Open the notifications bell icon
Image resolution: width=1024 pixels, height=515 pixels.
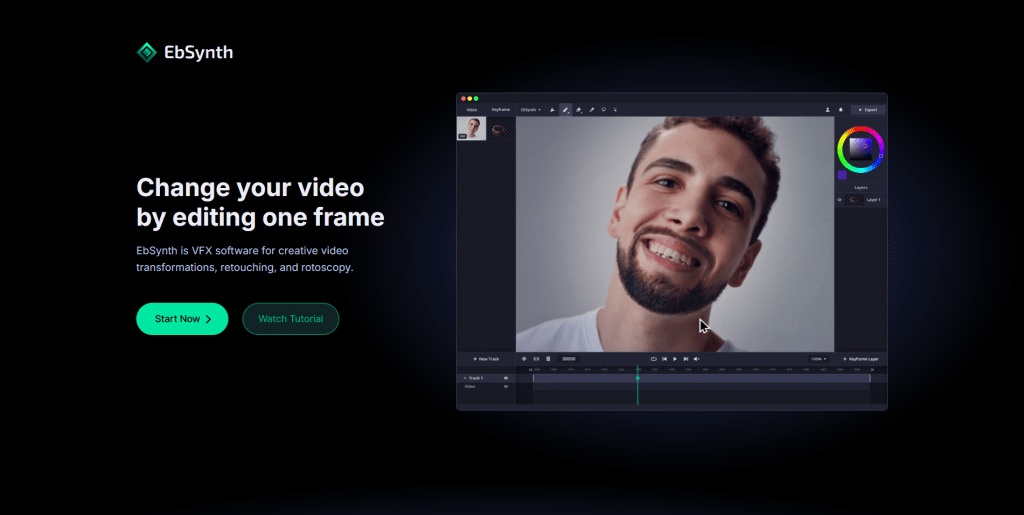(840, 110)
